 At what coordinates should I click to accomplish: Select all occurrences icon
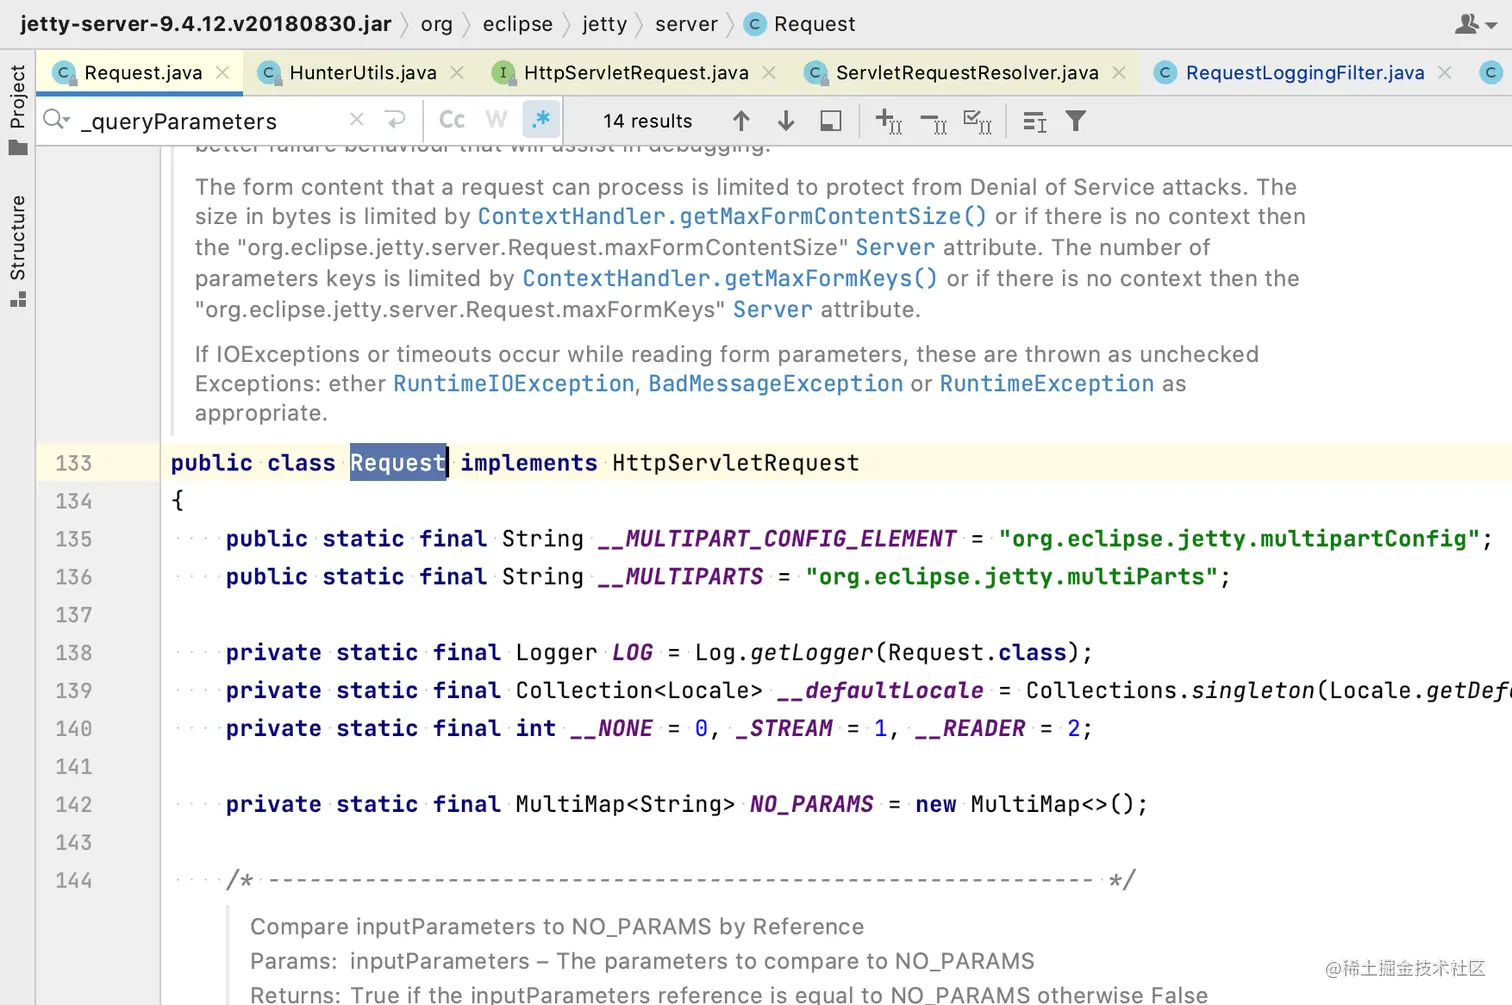977,121
